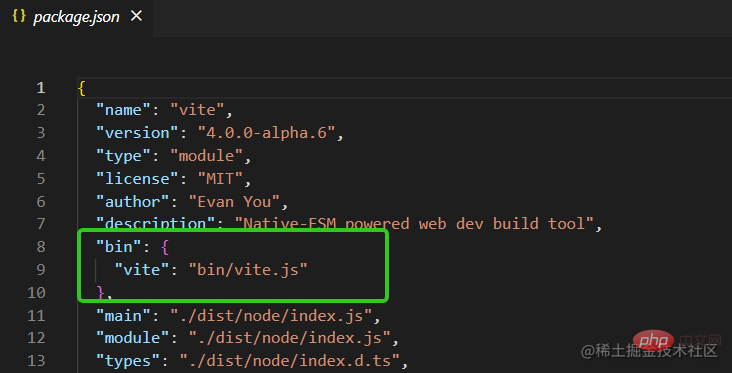Image resolution: width=732 pixels, height=373 pixels.
Task: Click the "module" key on line 12
Action: pos(133,338)
